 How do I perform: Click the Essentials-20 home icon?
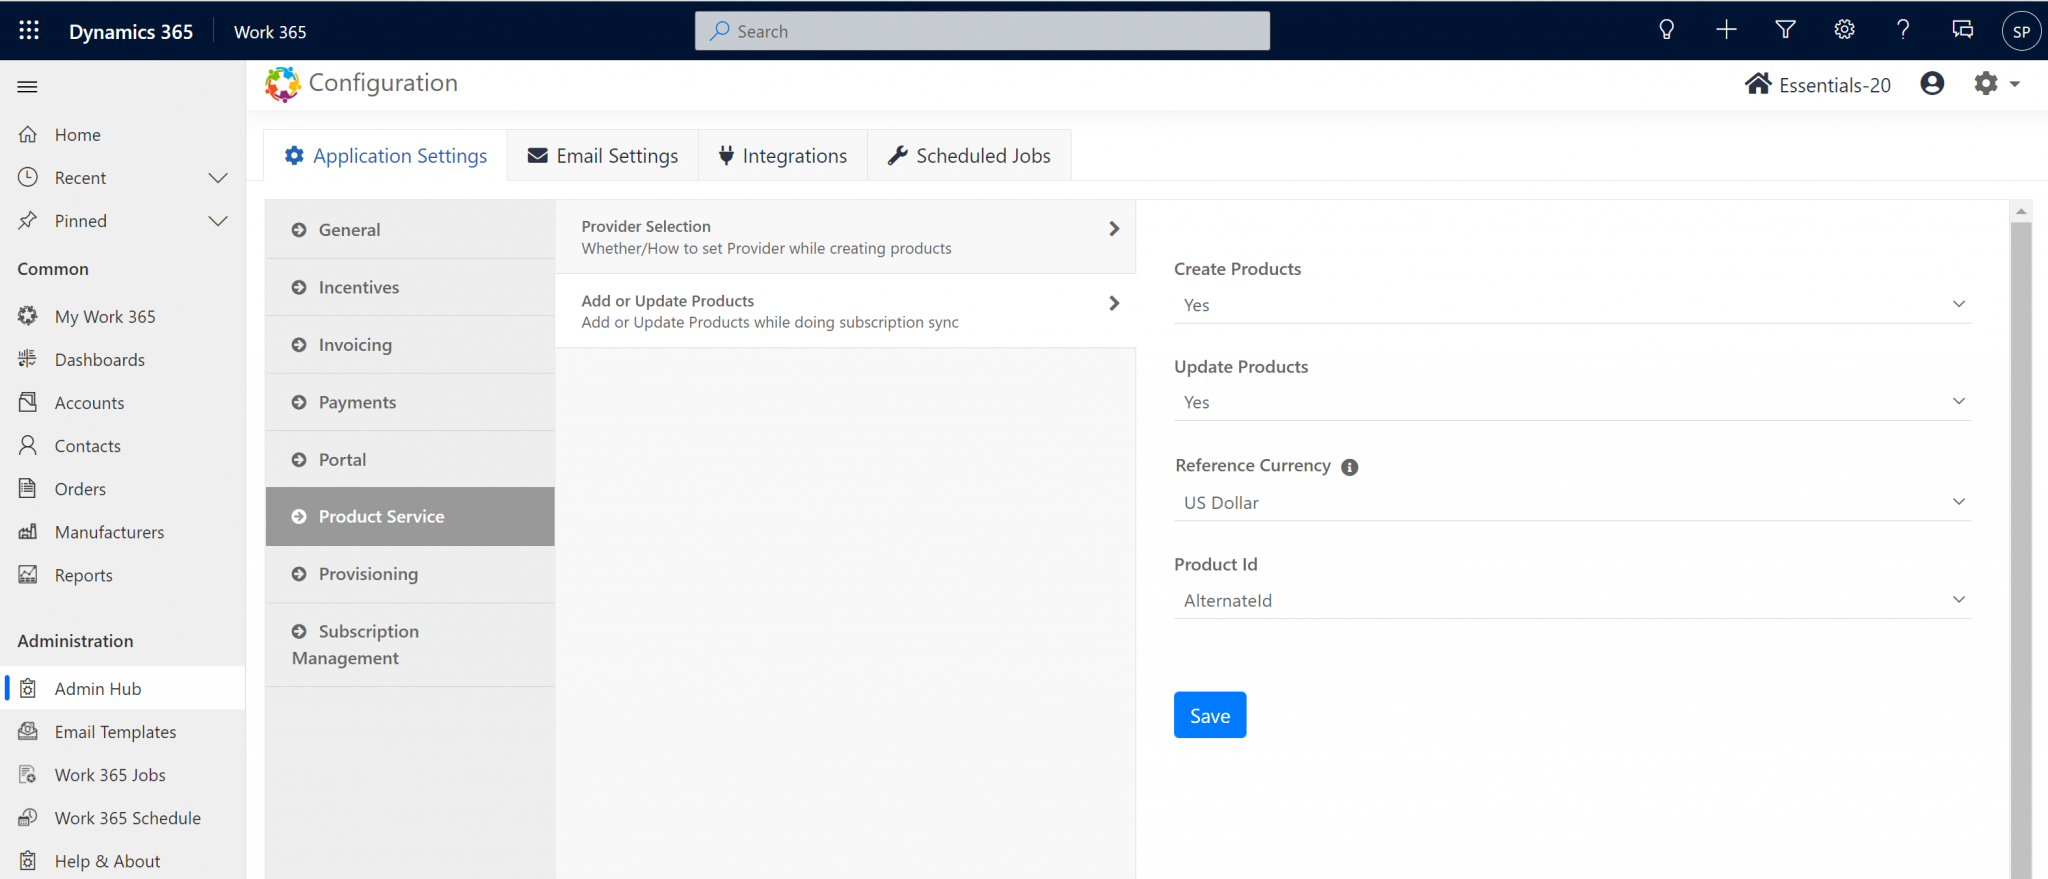pyautogui.click(x=1758, y=84)
